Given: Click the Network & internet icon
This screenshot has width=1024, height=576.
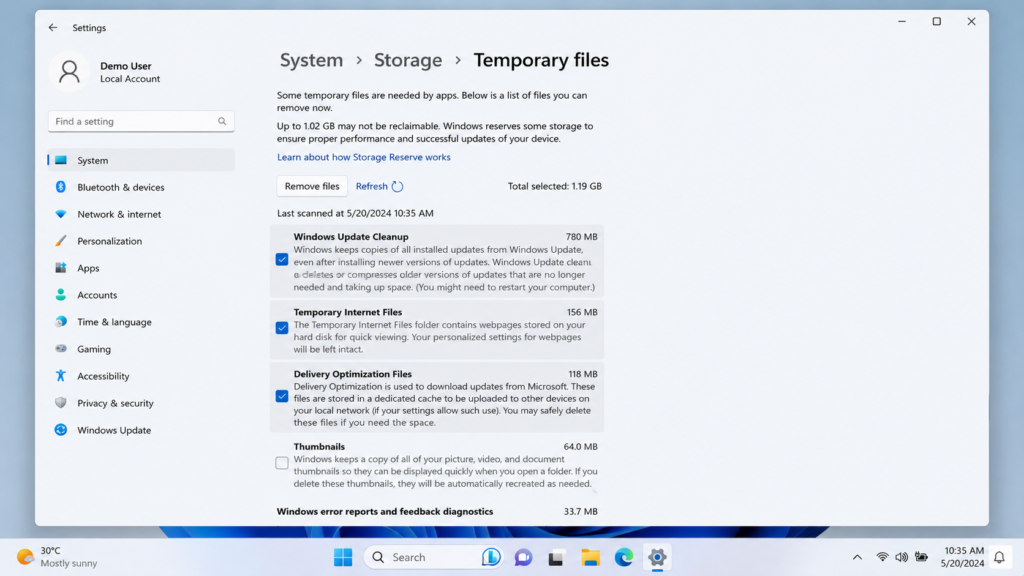Looking at the screenshot, I should tap(61, 214).
